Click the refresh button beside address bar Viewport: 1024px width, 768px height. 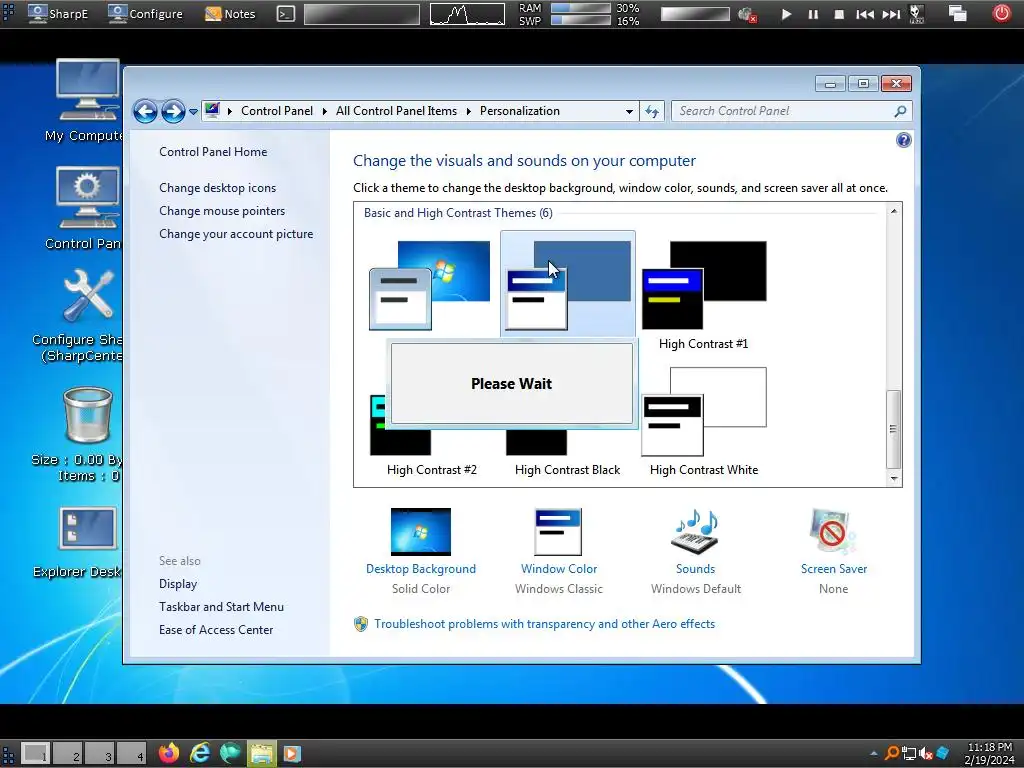pos(652,112)
